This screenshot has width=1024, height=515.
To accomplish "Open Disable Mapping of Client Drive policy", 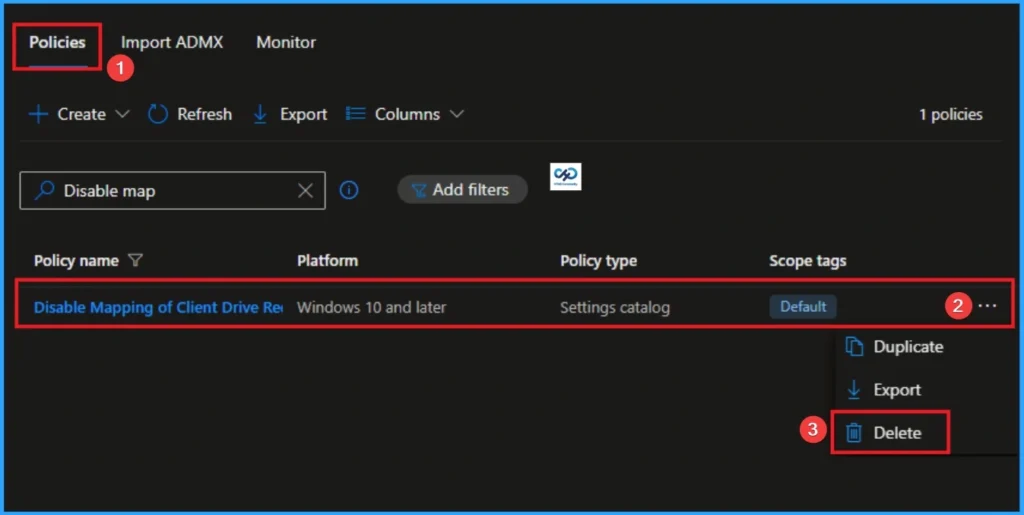I will [x=158, y=307].
